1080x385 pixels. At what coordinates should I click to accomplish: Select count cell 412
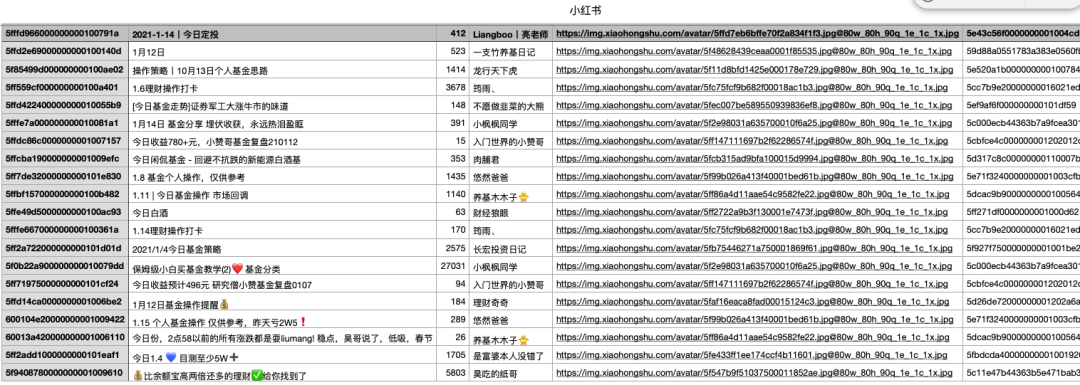pyautogui.click(x=453, y=34)
